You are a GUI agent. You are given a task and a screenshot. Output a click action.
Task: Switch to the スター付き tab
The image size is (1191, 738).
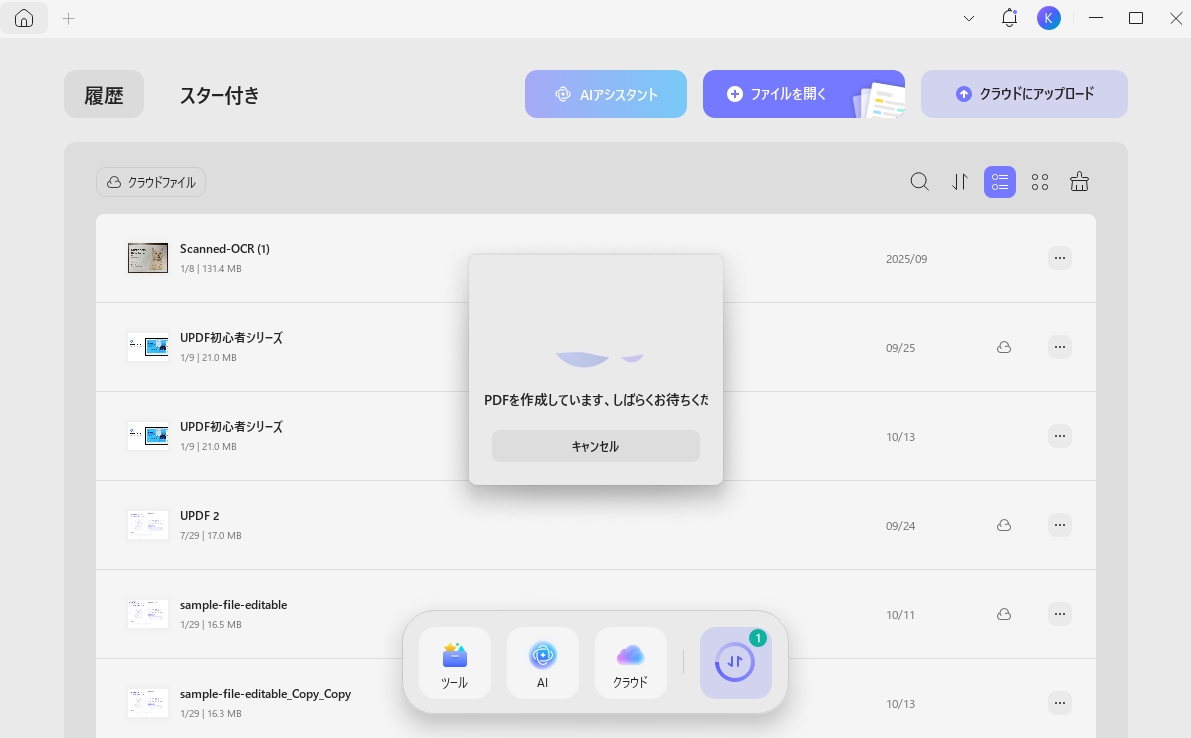click(220, 95)
